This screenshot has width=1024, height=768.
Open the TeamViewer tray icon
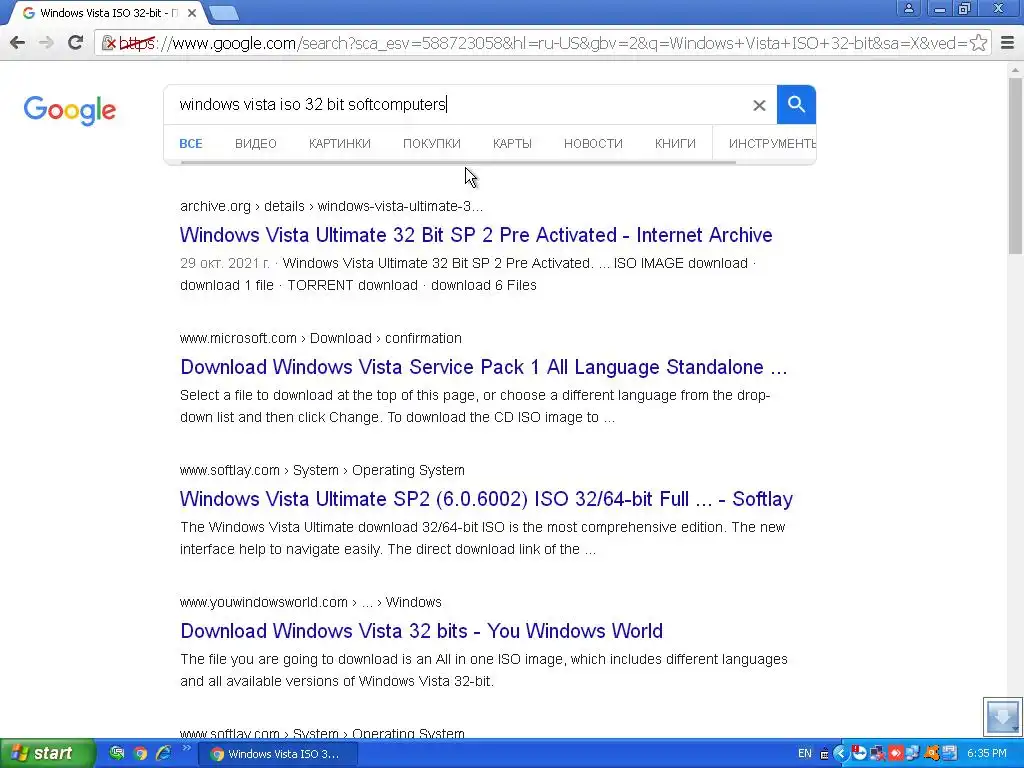tap(859, 753)
